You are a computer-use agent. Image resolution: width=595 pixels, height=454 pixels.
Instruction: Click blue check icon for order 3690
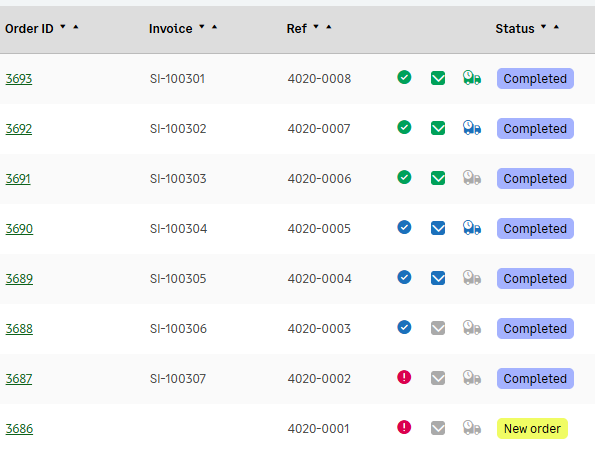point(404,228)
